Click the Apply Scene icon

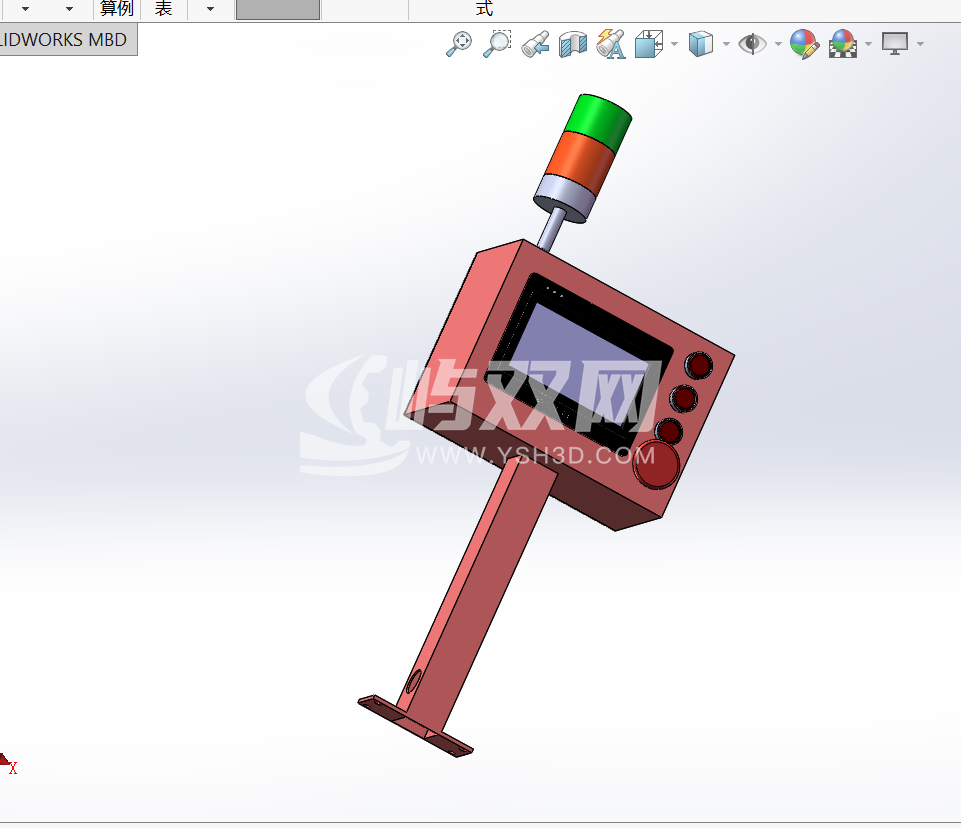(x=843, y=44)
